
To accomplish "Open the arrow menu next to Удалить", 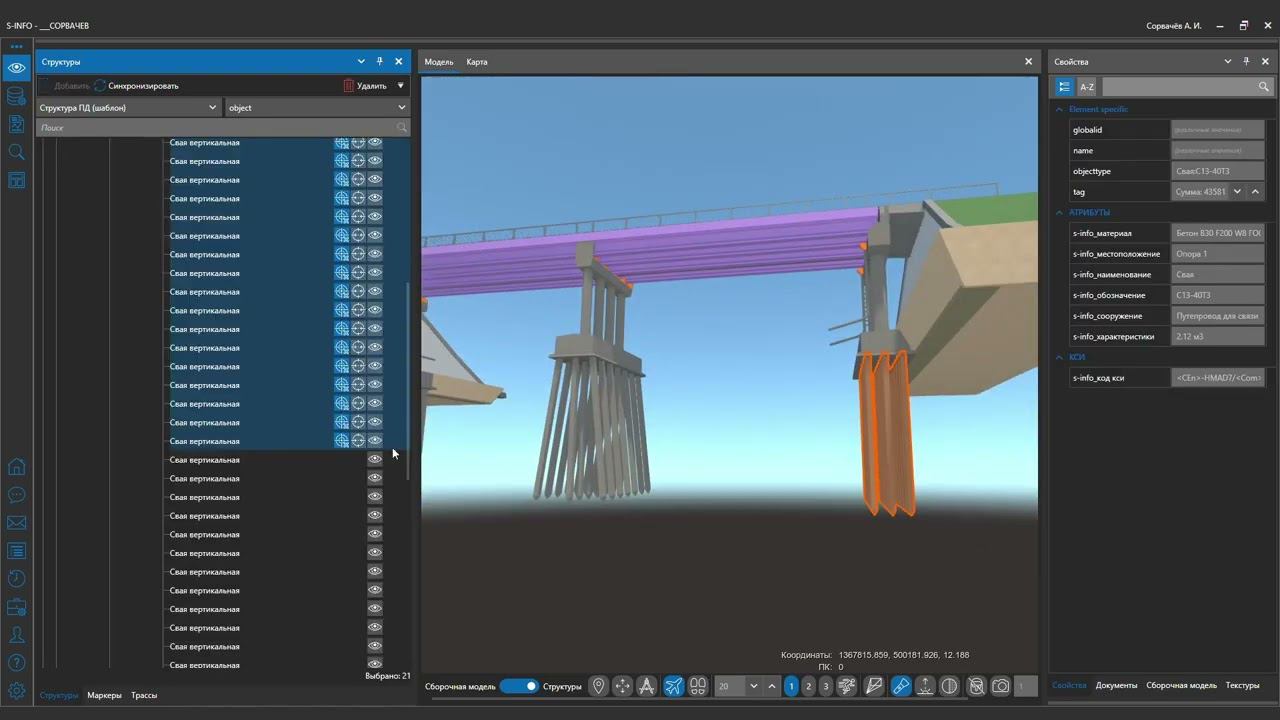I will point(401,86).
